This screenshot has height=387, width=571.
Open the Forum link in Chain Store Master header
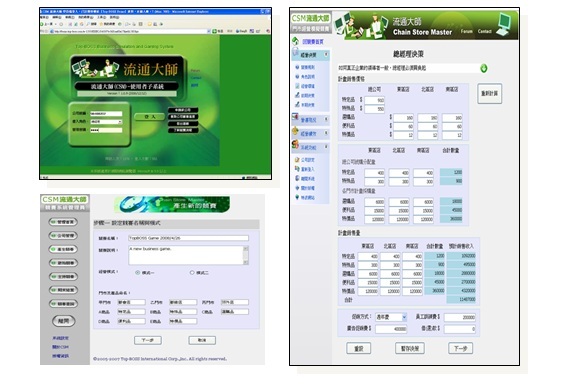click(466, 31)
